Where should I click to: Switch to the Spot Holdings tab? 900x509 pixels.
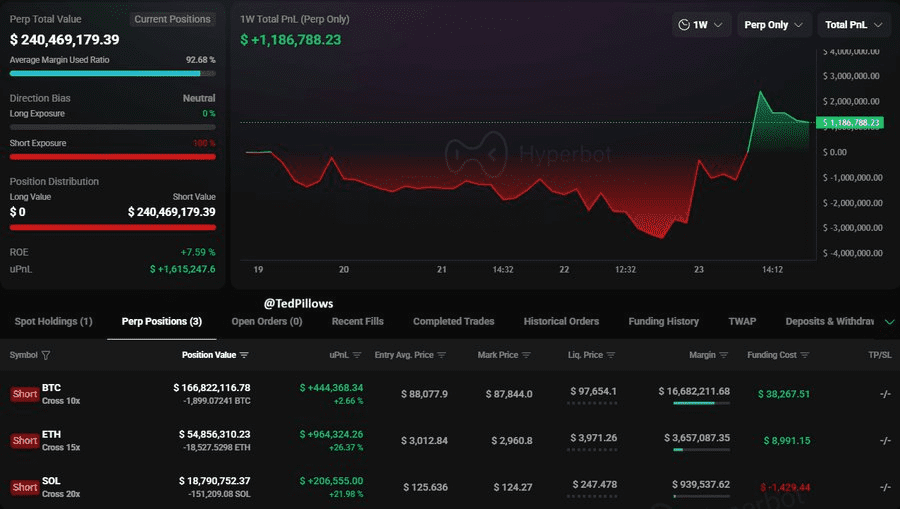[x=53, y=321]
